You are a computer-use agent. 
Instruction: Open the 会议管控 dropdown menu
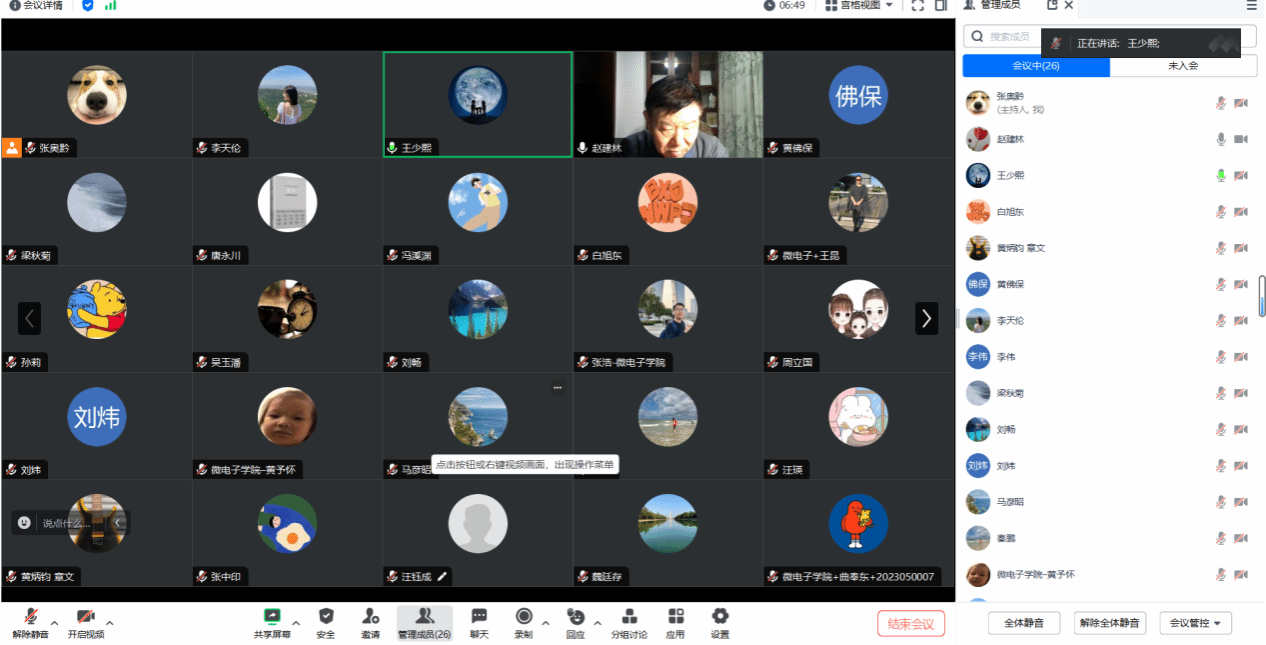1196,623
